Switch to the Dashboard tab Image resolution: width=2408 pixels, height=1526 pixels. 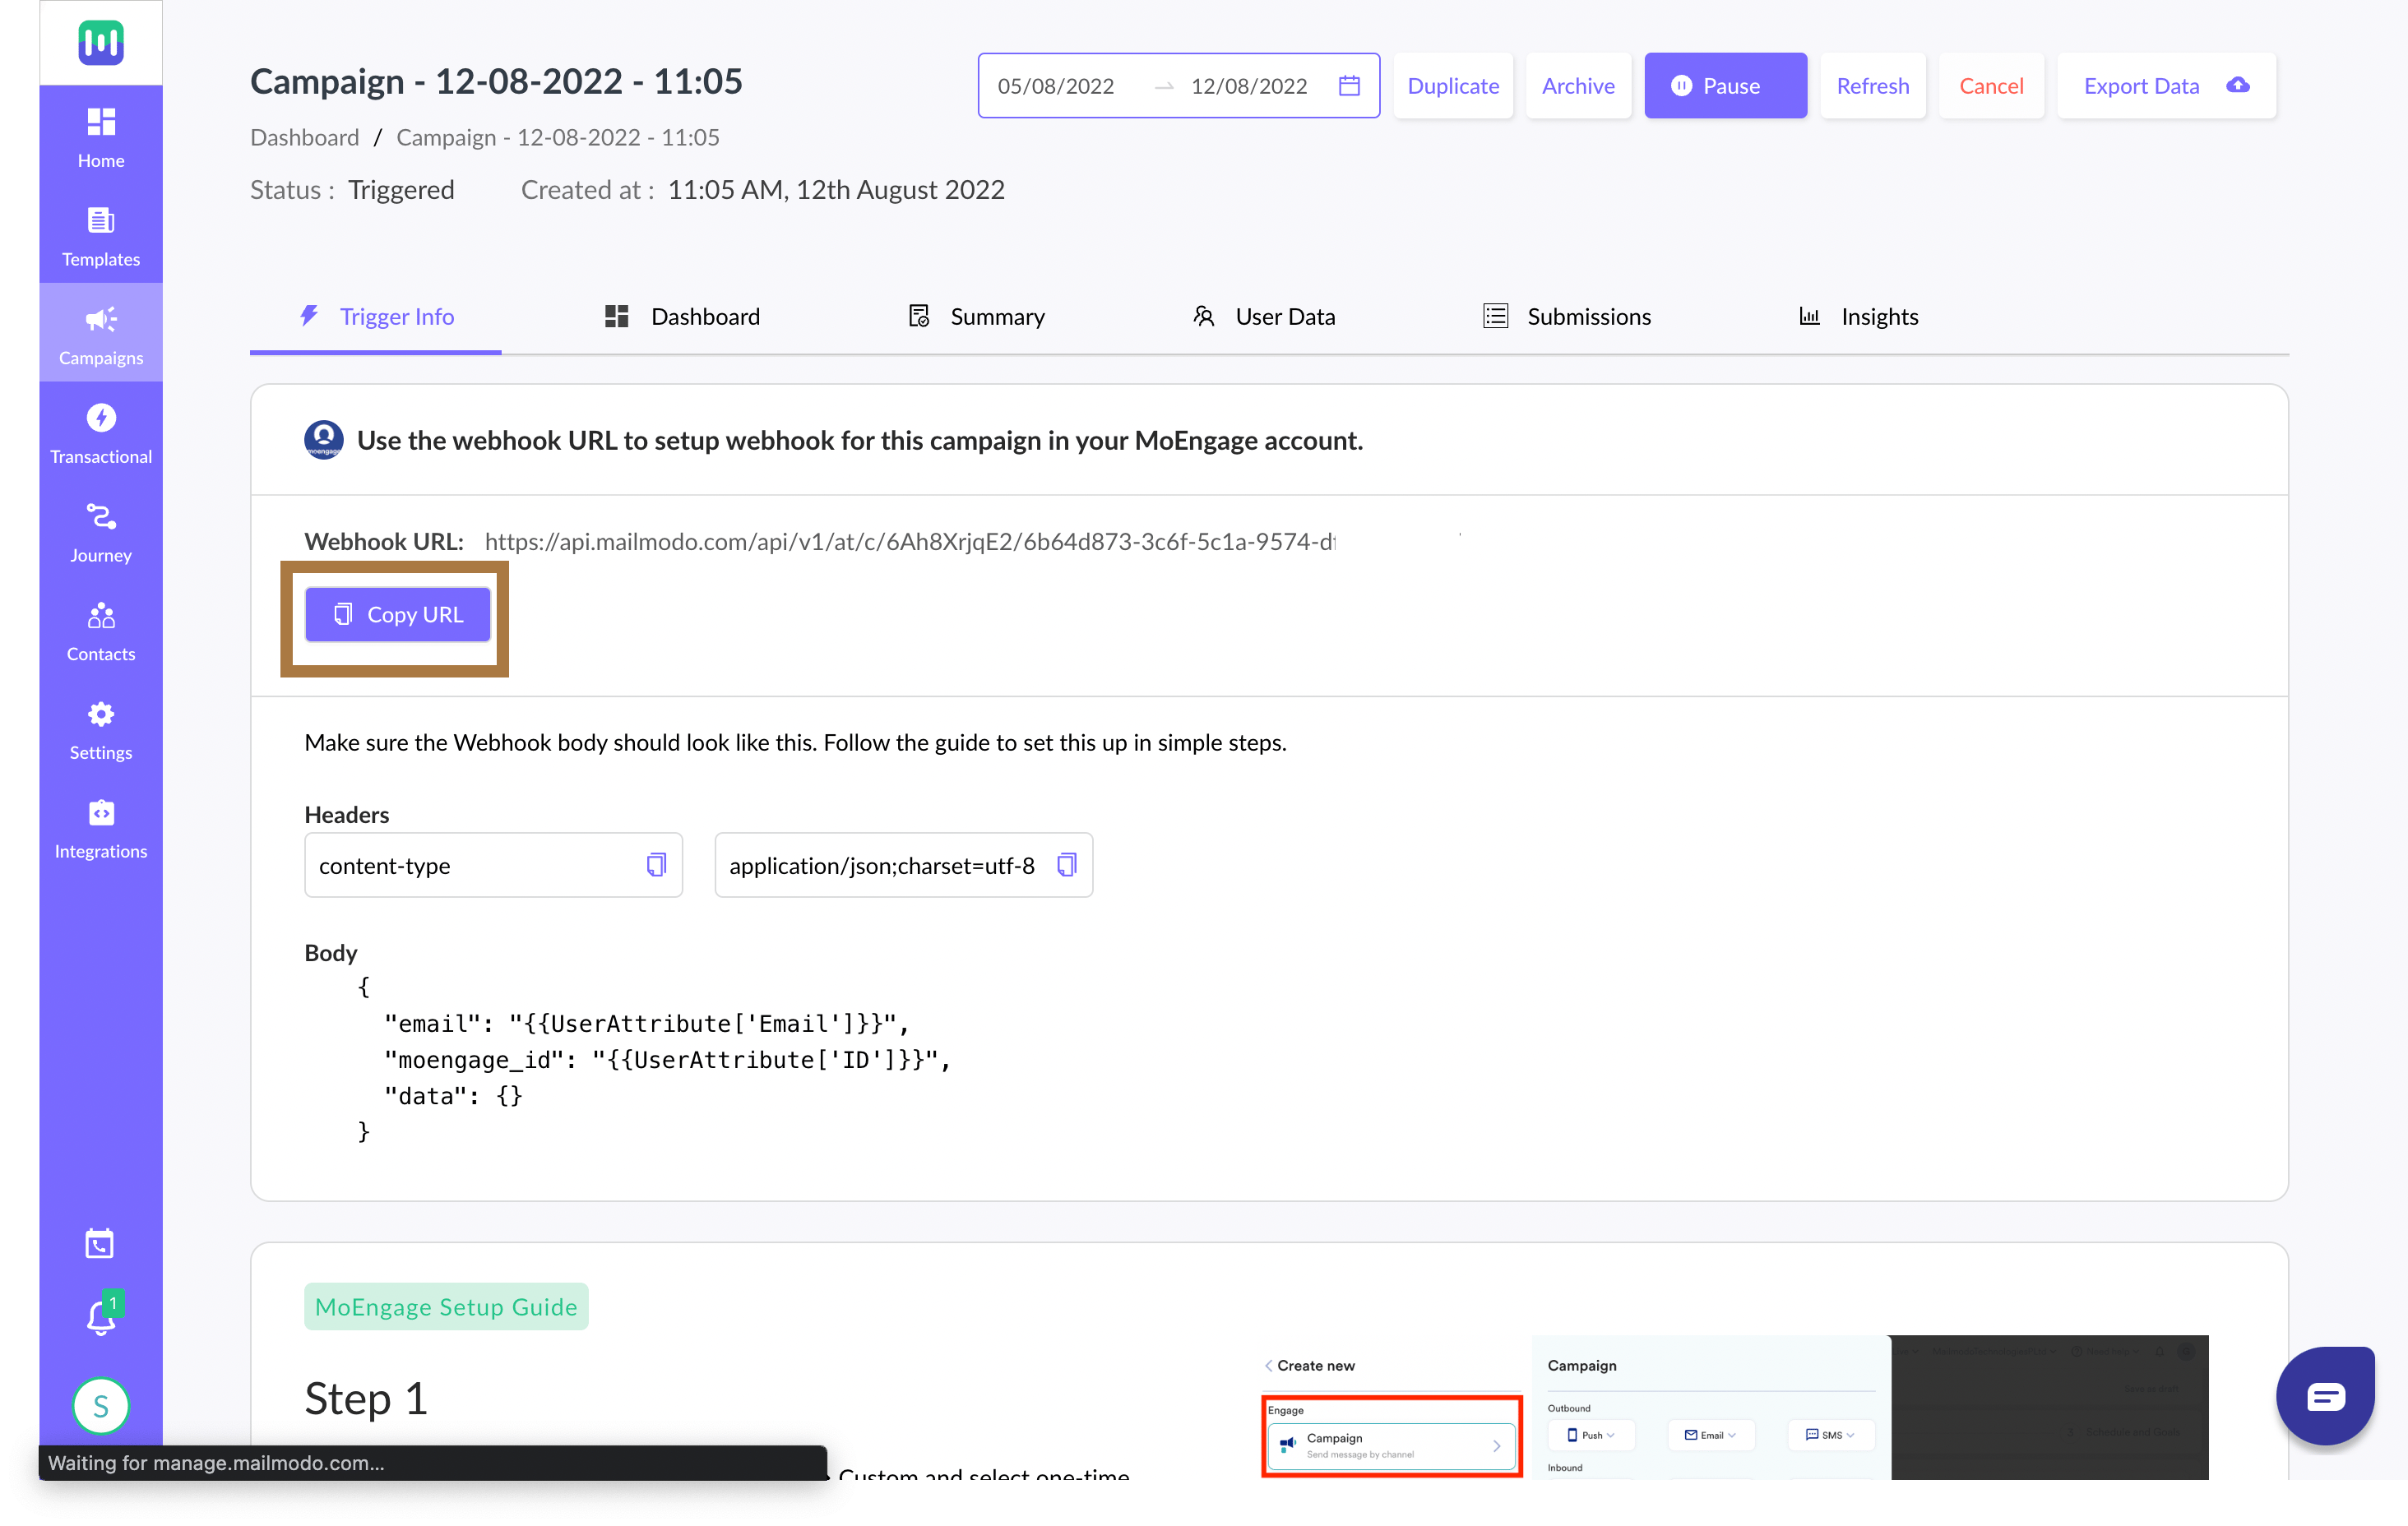tap(683, 317)
